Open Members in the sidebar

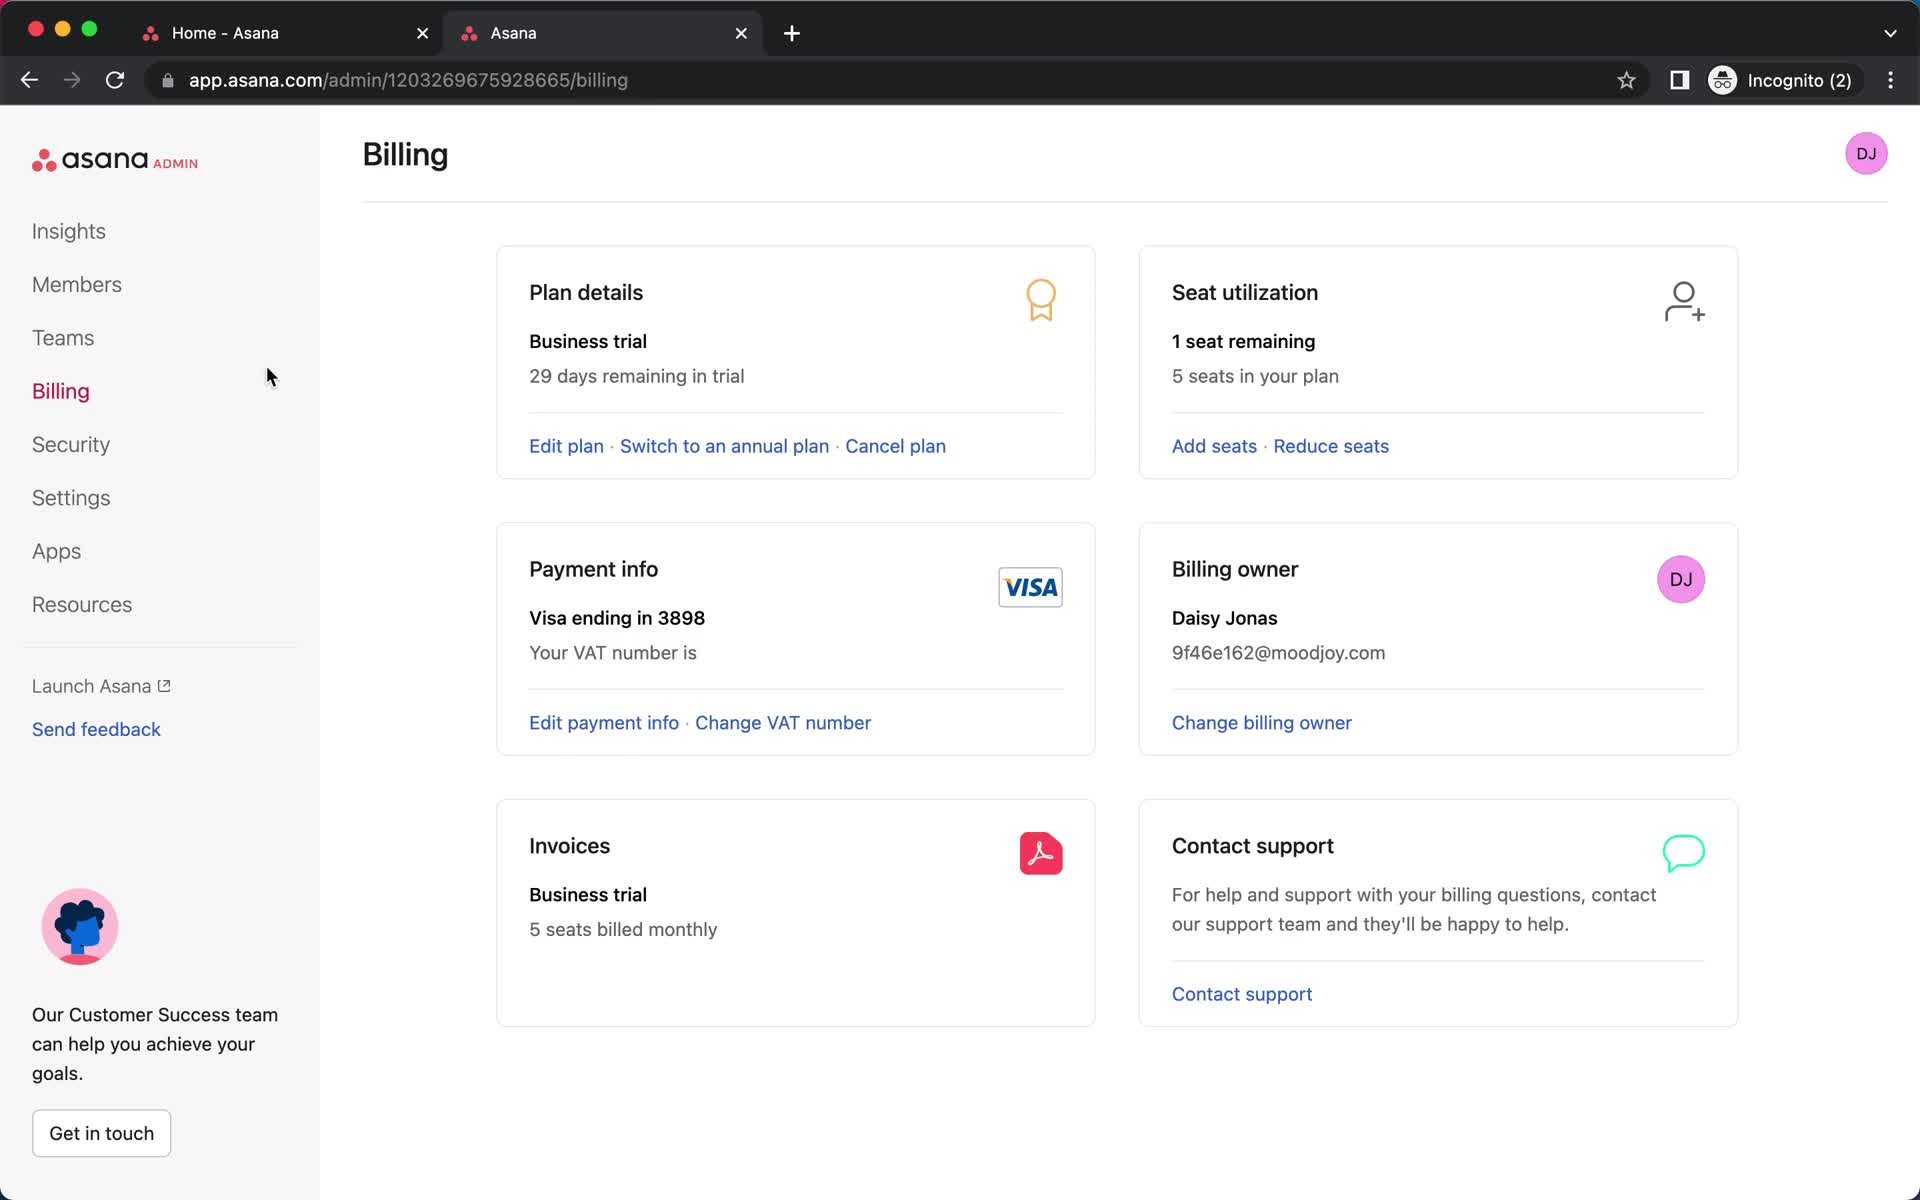point(77,284)
